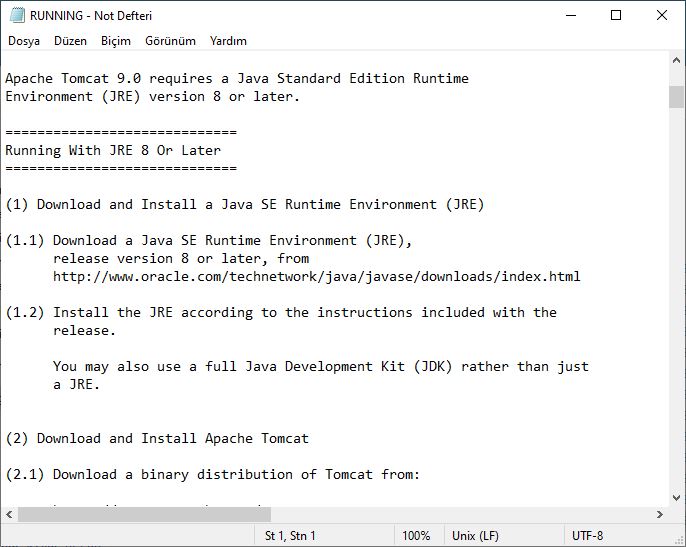Click the 'St 1, Stn 1' status bar entry
The image size is (686, 547).
[x=290, y=536]
